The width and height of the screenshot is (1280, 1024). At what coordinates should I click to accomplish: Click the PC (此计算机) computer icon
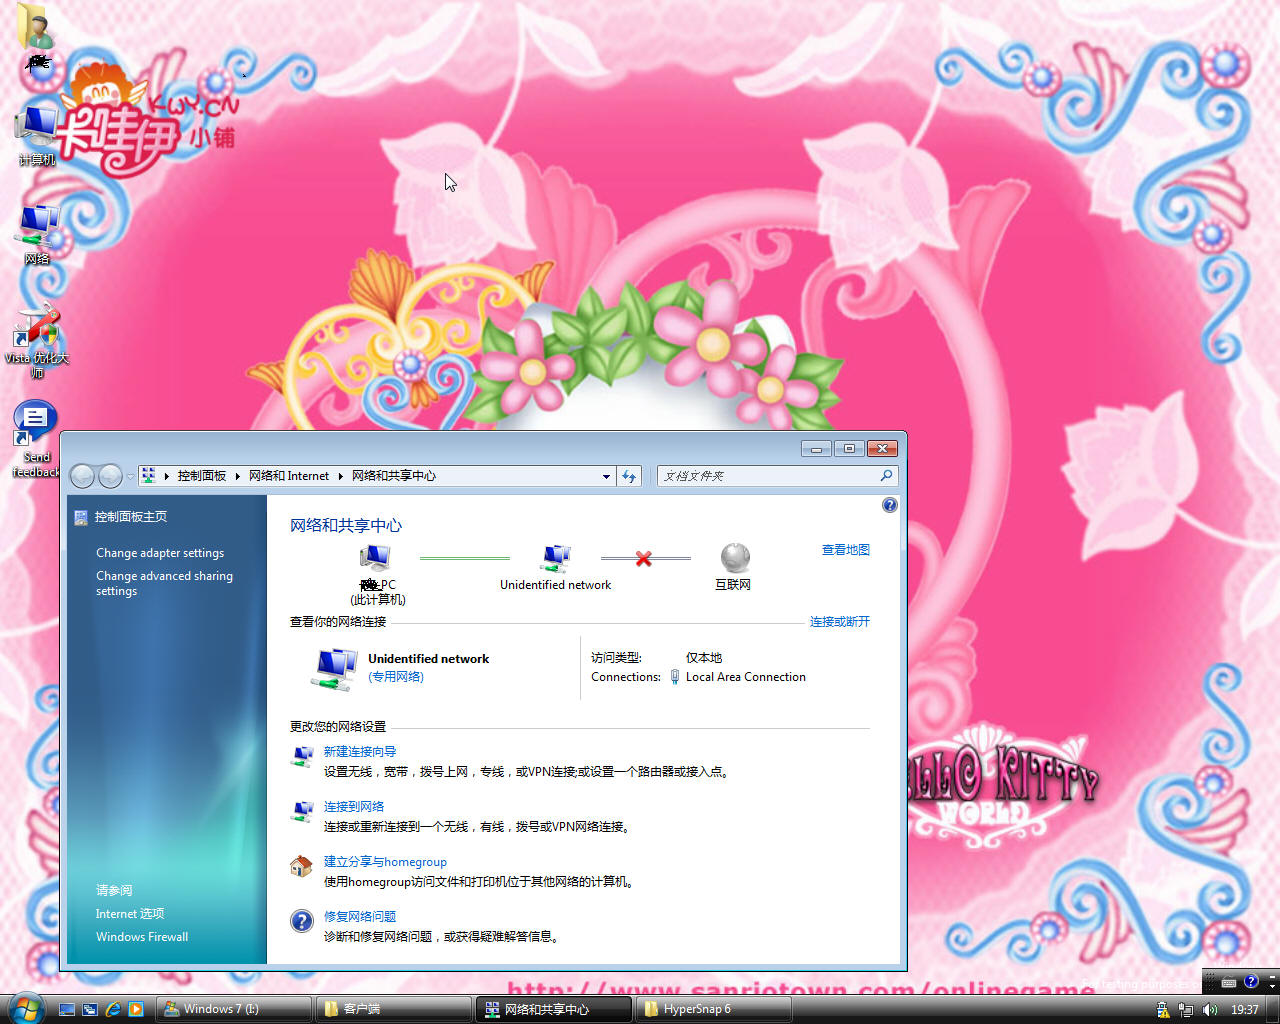[375, 558]
